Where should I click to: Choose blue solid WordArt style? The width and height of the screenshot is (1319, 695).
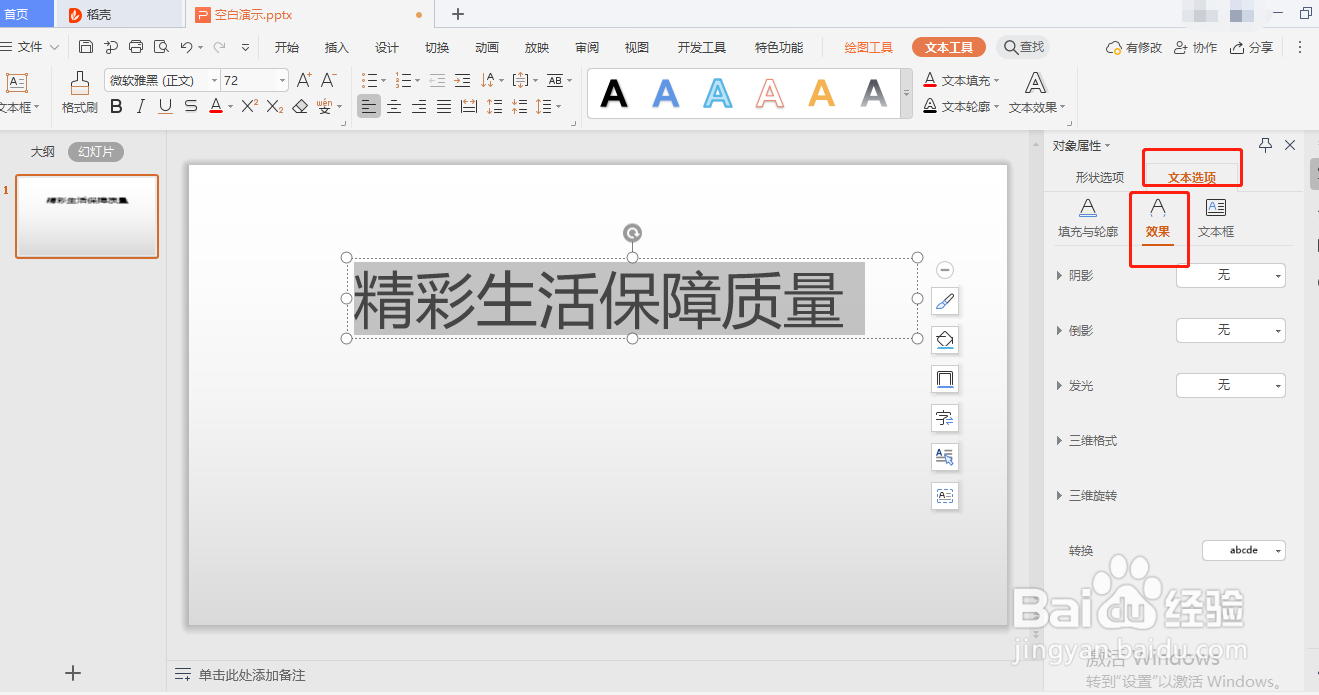click(666, 94)
